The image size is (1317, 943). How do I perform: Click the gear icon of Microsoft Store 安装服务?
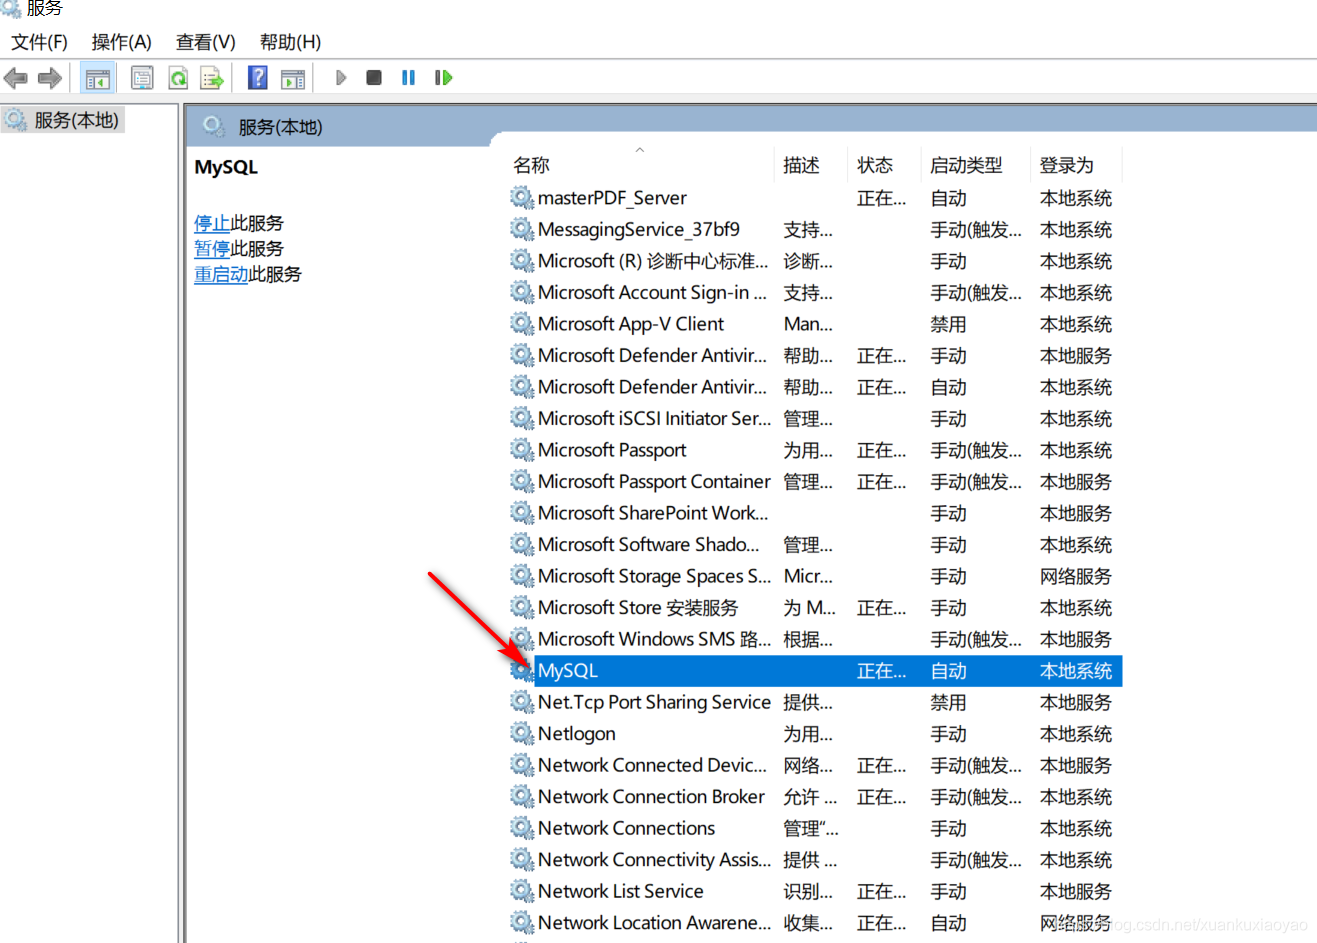click(x=522, y=607)
